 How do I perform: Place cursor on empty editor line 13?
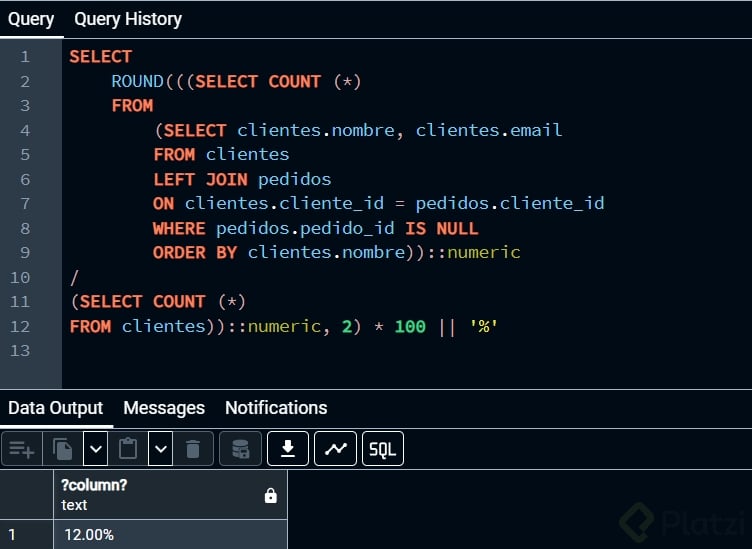(300, 350)
